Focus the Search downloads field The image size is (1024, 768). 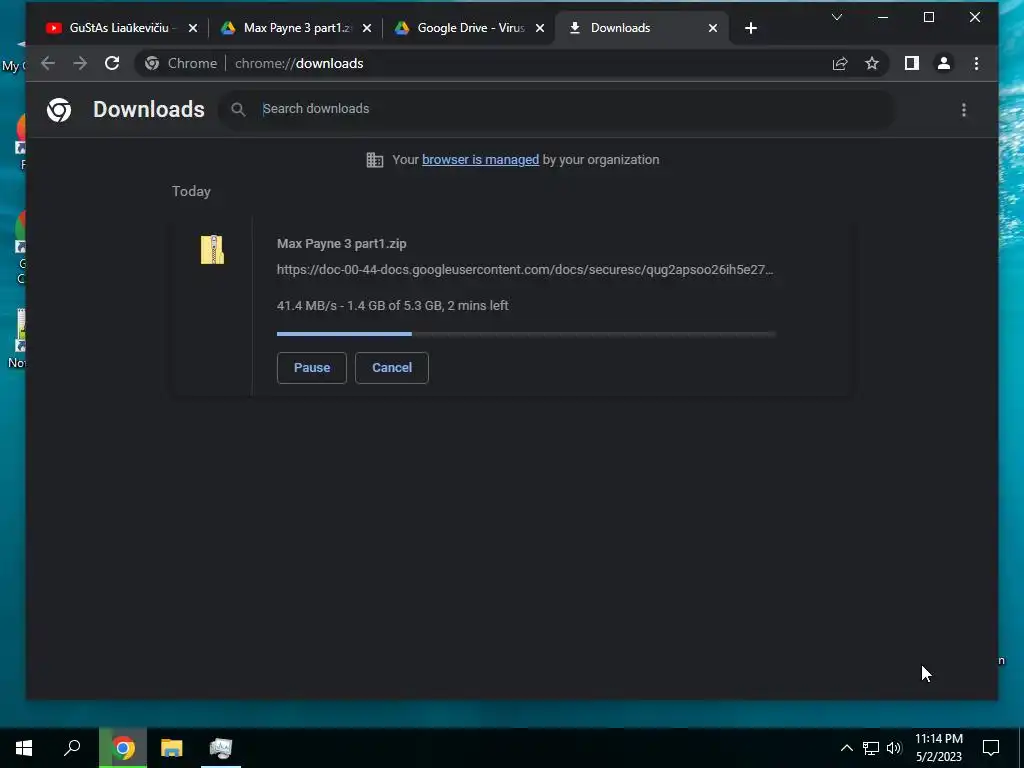556,109
